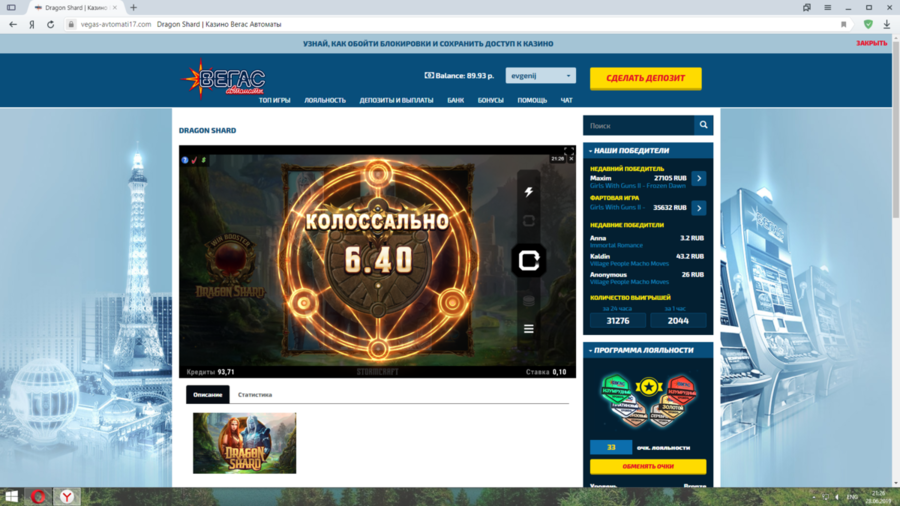The width and height of the screenshot is (900, 506).
Task: Click the lightning bolt quick spin icon
Action: (x=529, y=192)
